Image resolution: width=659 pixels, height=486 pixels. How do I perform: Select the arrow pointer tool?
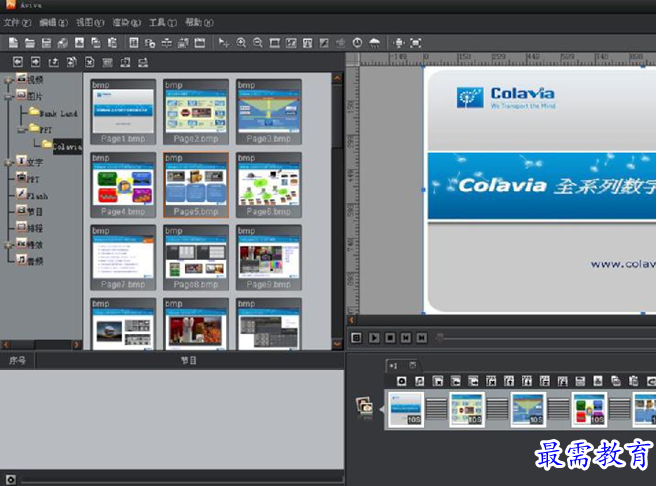pyautogui.click(x=224, y=42)
